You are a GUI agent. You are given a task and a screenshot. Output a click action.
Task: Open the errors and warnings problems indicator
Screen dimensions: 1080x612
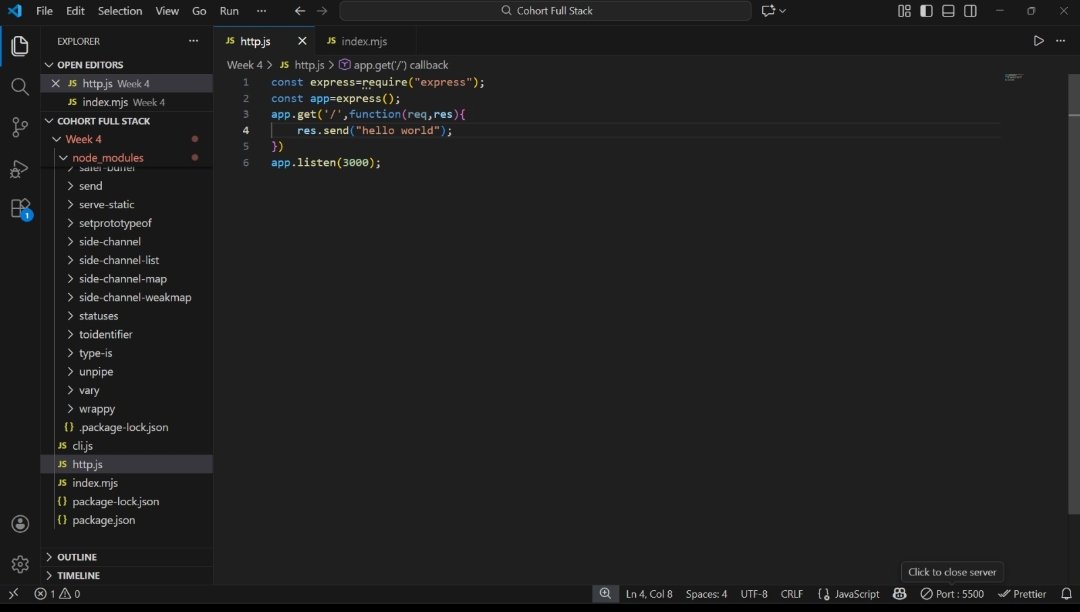pos(57,593)
